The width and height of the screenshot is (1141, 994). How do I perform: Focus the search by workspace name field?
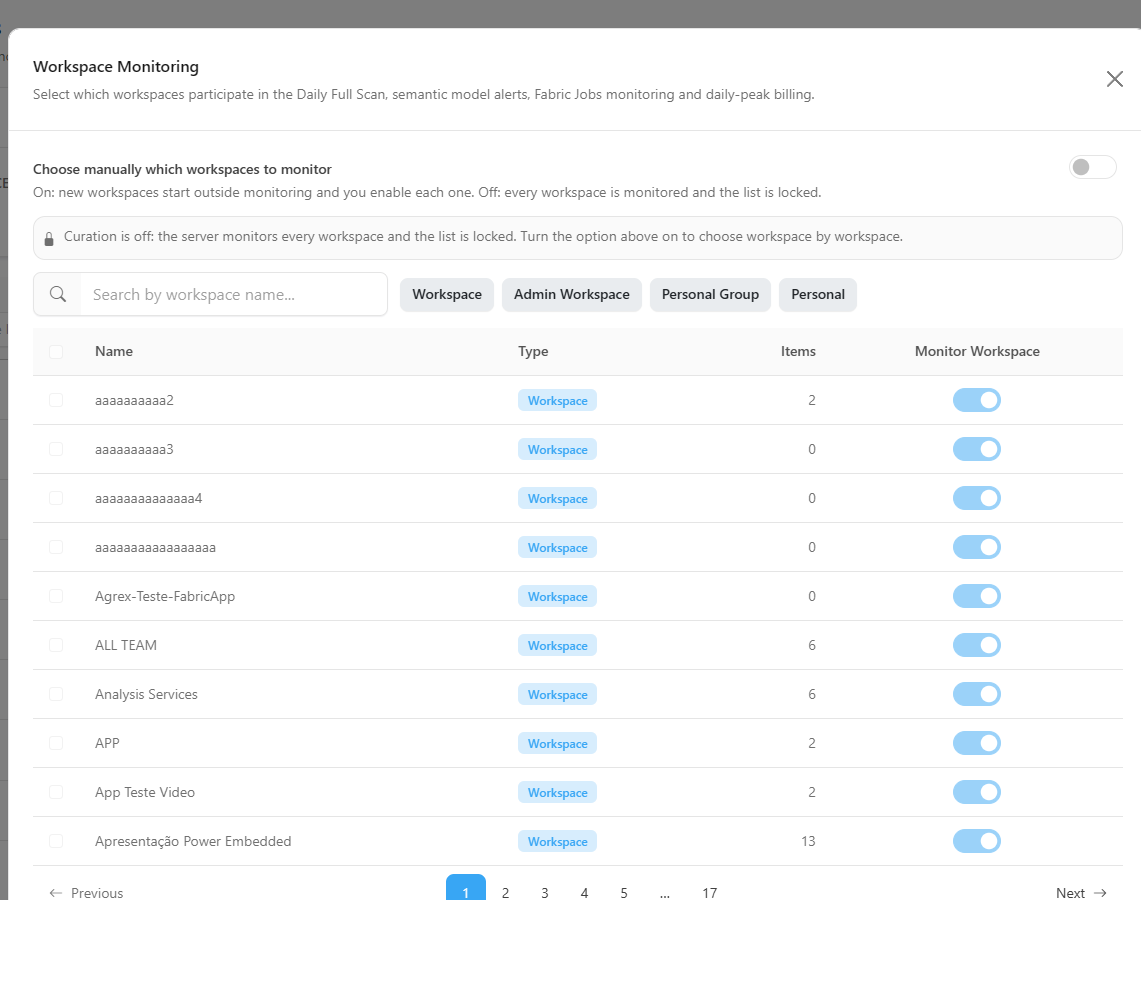(x=233, y=295)
